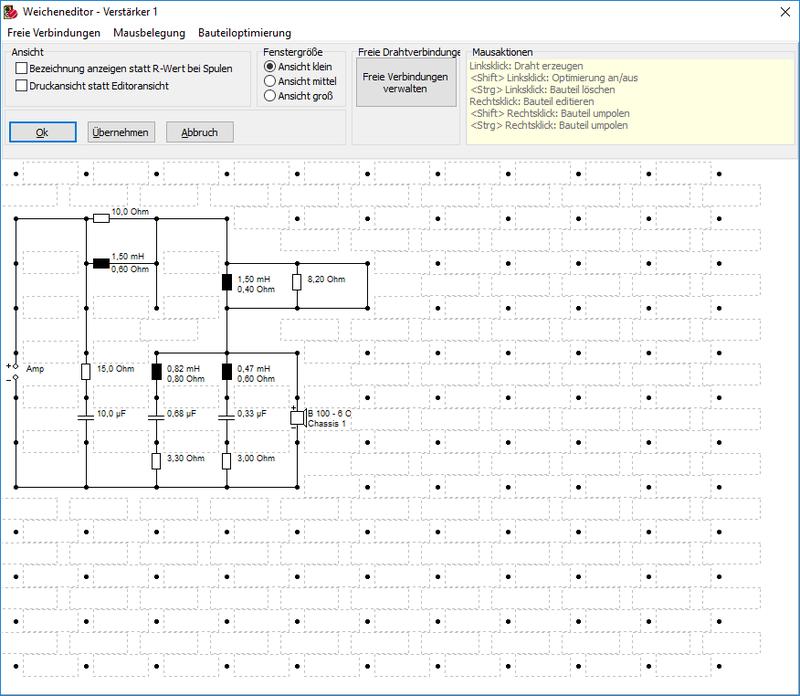The height and width of the screenshot is (696, 800).
Task: Select the Ansicht groß radio option
Action: [269, 96]
